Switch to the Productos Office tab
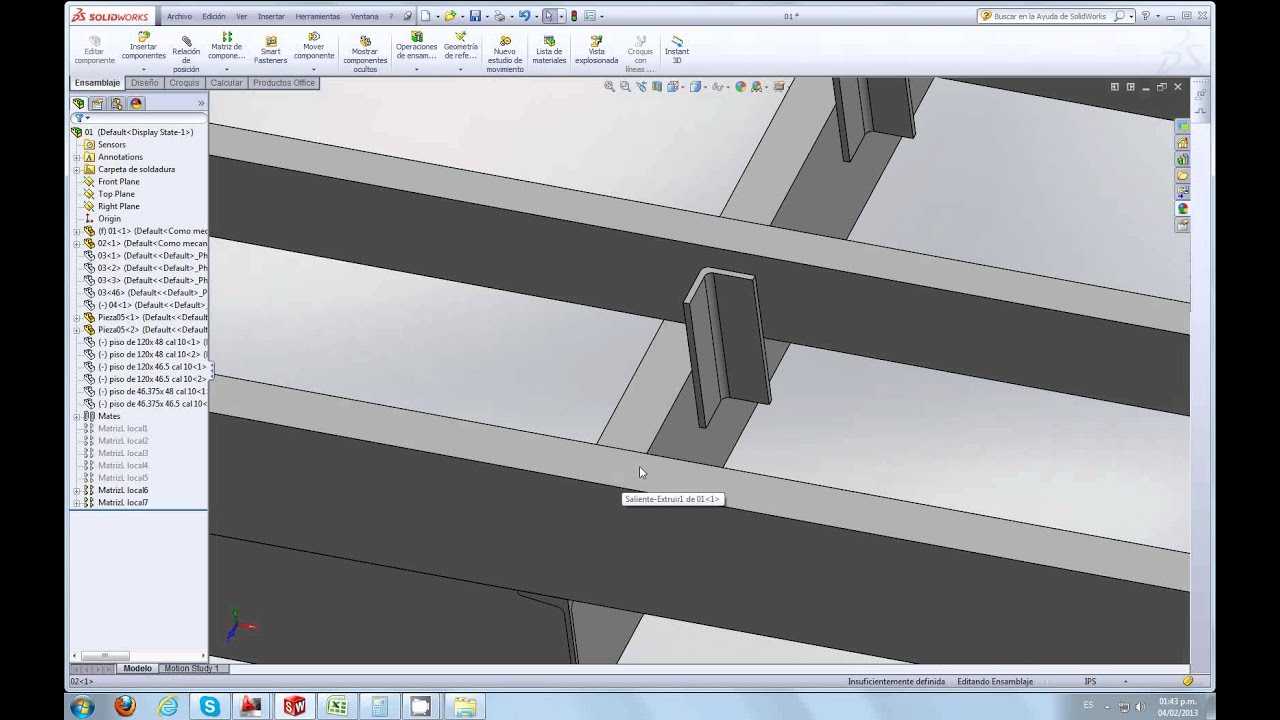 (x=284, y=83)
